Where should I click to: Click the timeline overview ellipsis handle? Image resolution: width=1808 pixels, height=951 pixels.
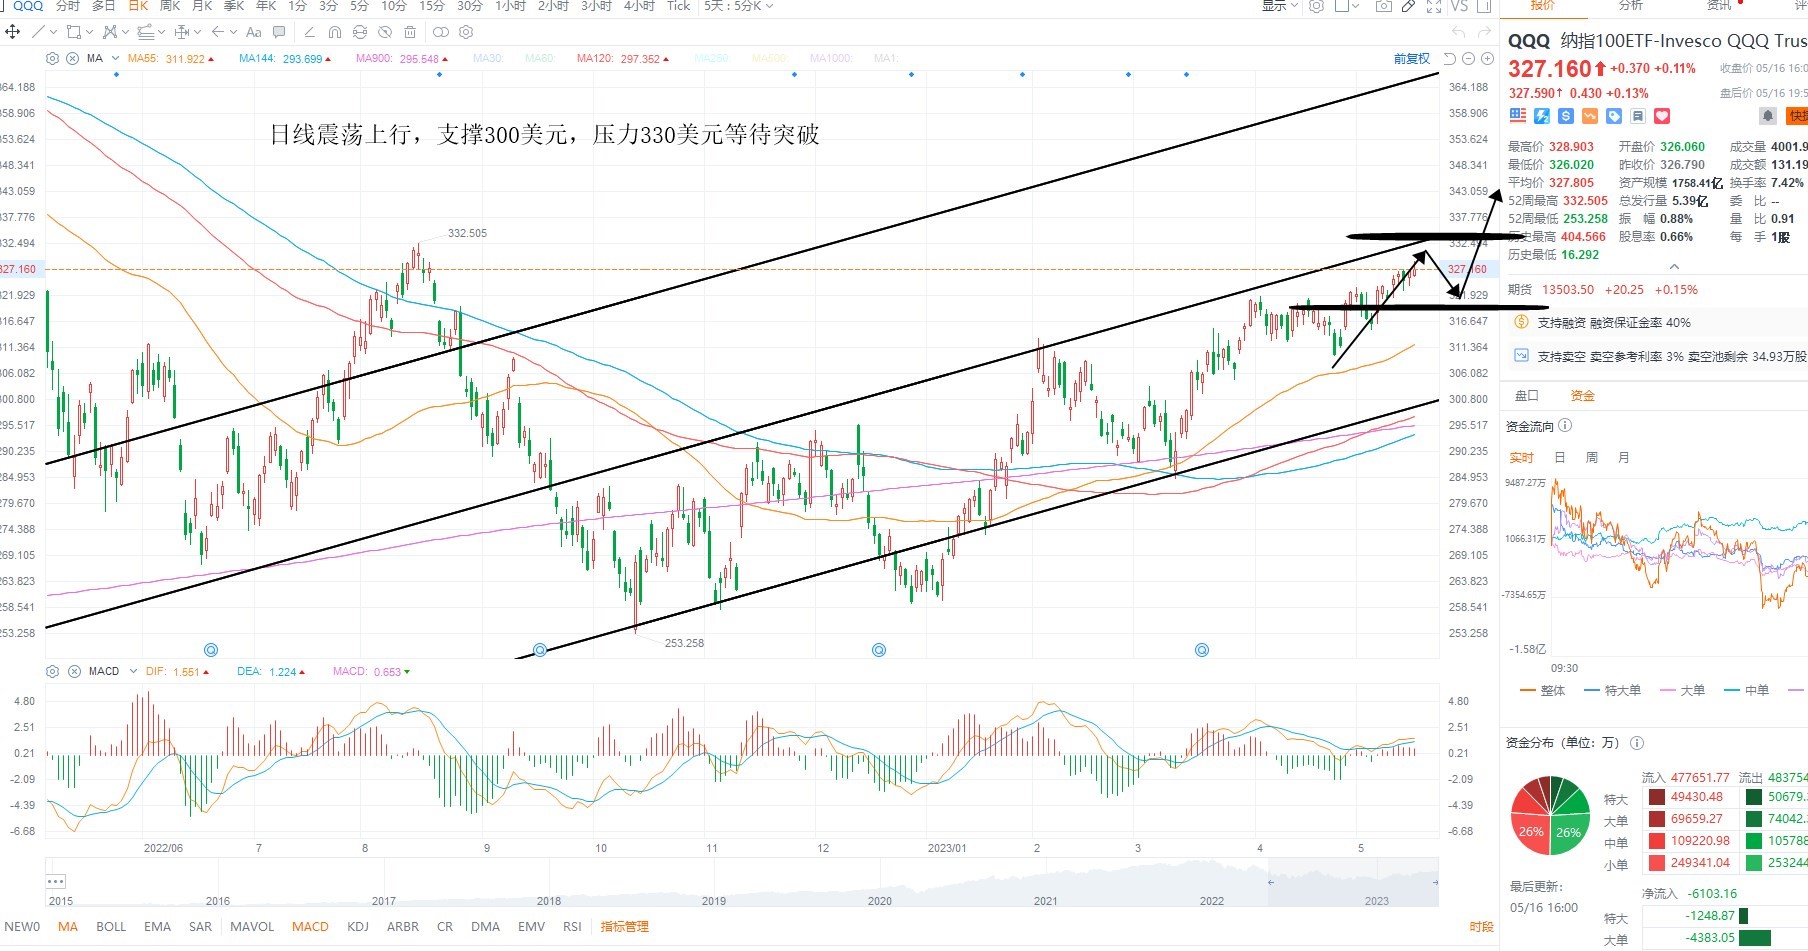click(56, 881)
